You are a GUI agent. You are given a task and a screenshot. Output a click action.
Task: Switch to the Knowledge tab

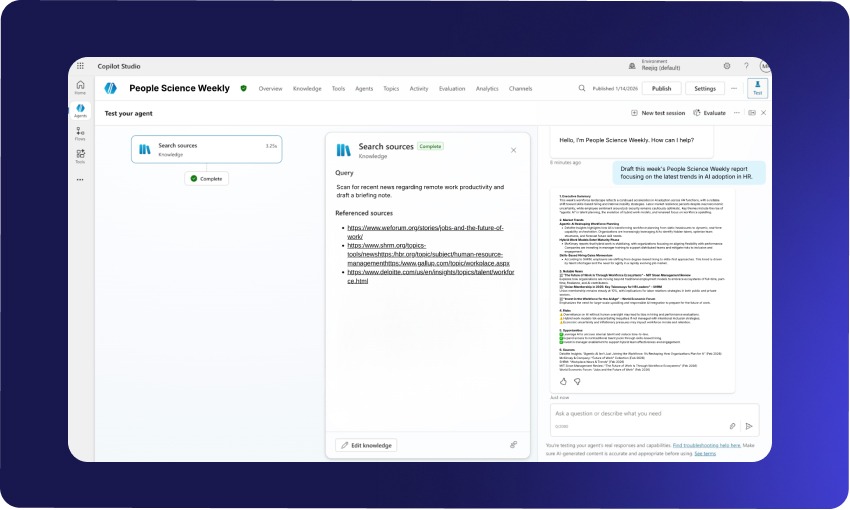click(309, 89)
